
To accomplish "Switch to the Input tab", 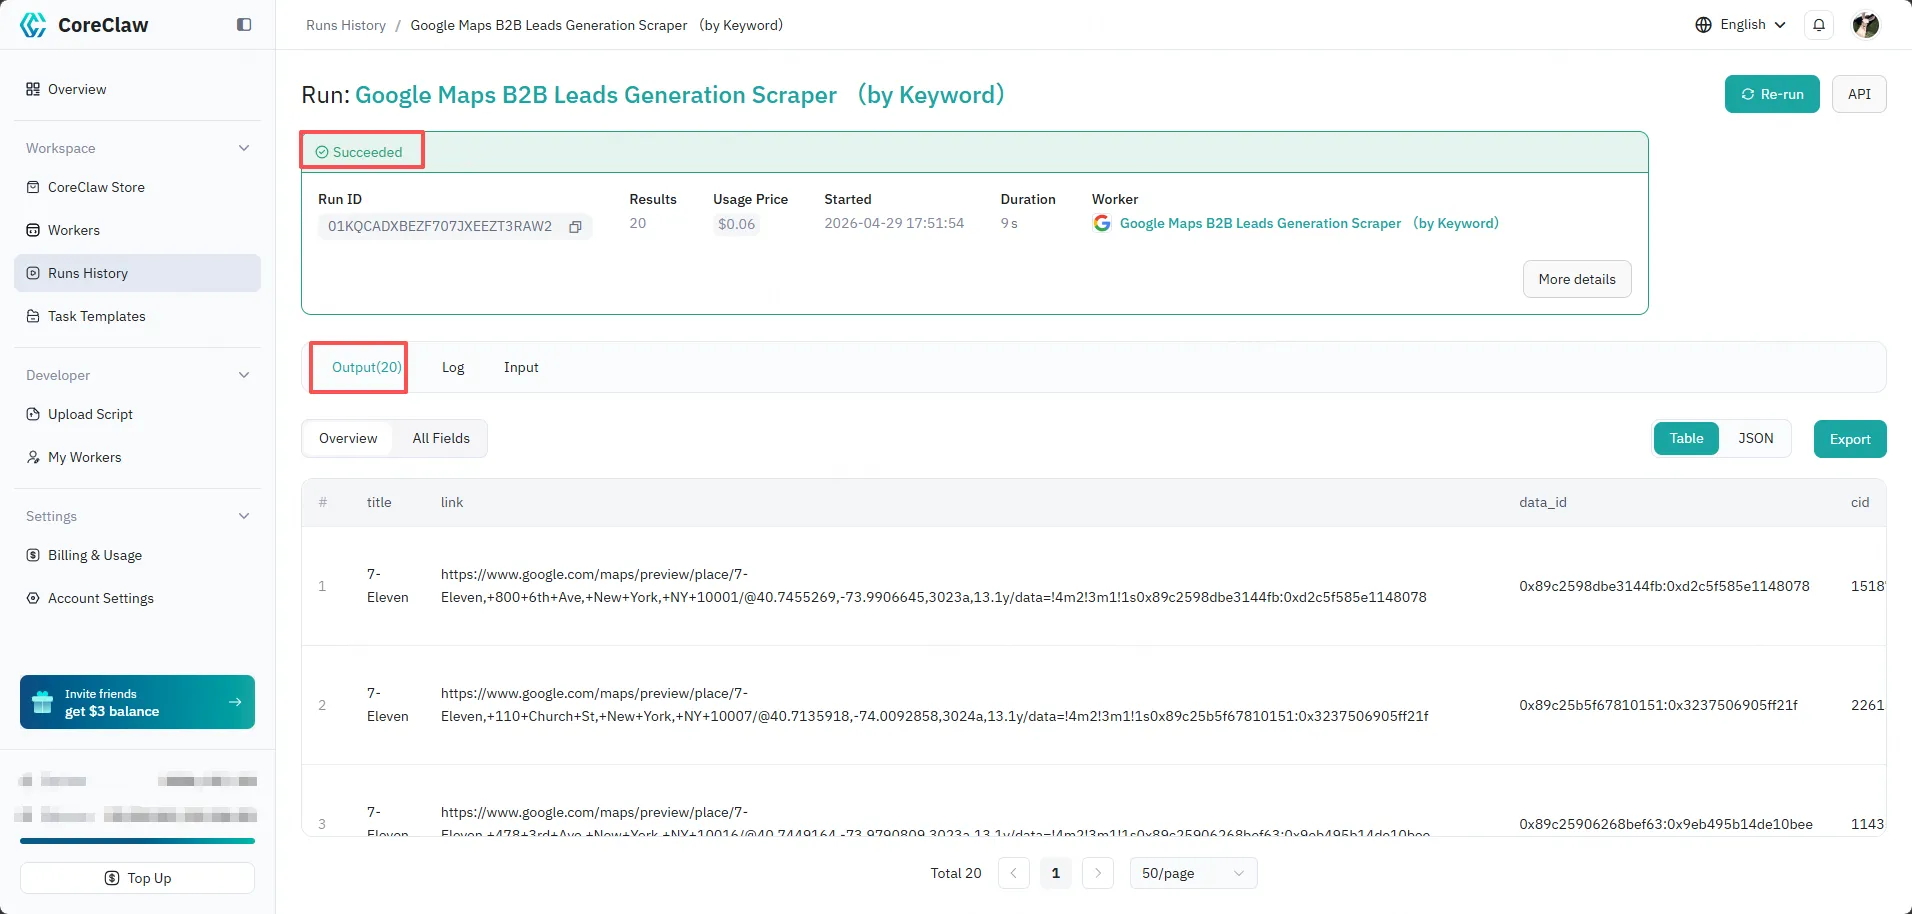I will [x=521, y=367].
